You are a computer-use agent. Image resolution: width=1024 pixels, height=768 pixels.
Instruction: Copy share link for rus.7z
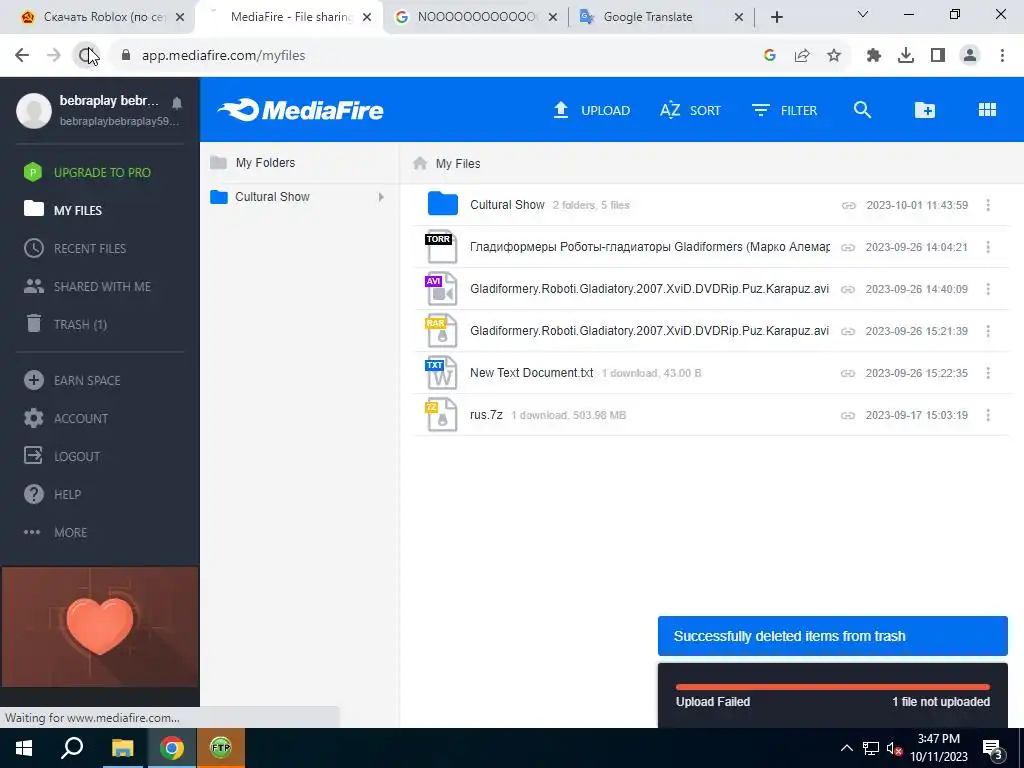(x=848, y=415)
